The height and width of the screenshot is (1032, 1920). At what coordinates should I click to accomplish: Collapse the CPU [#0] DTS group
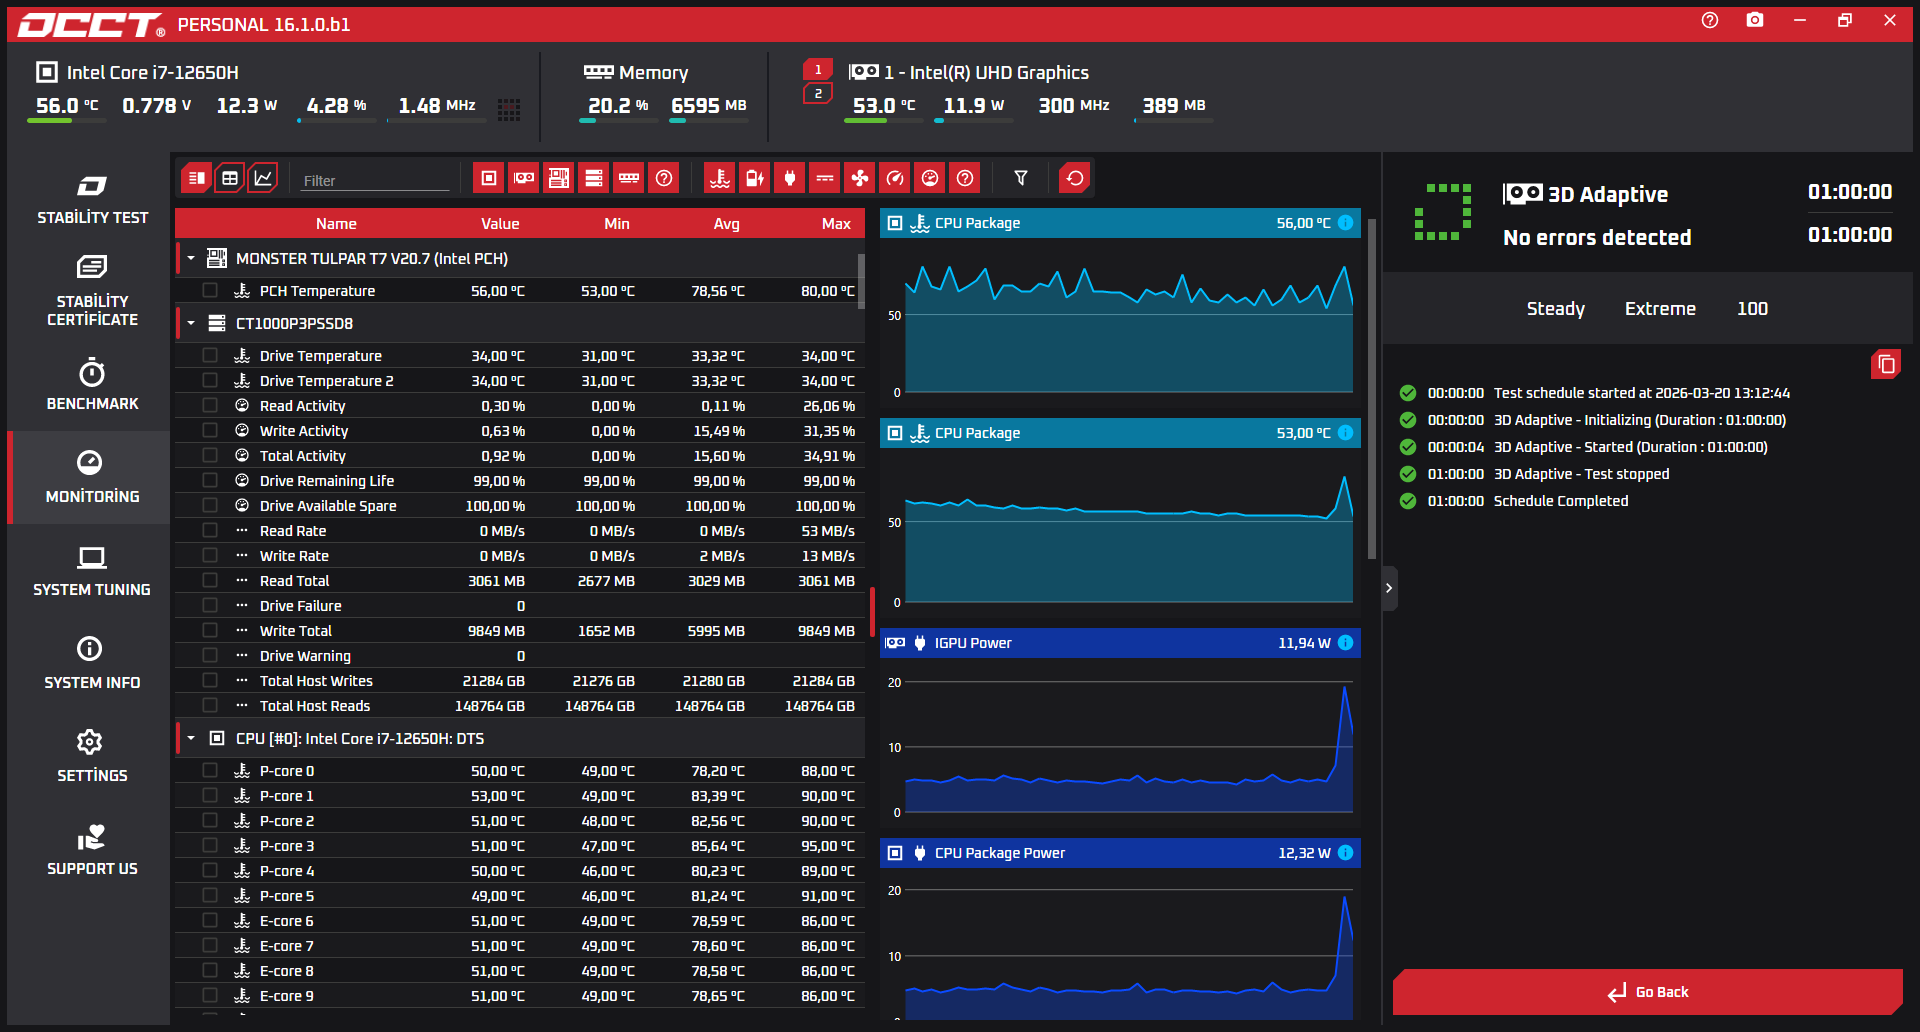pos(191,738)
